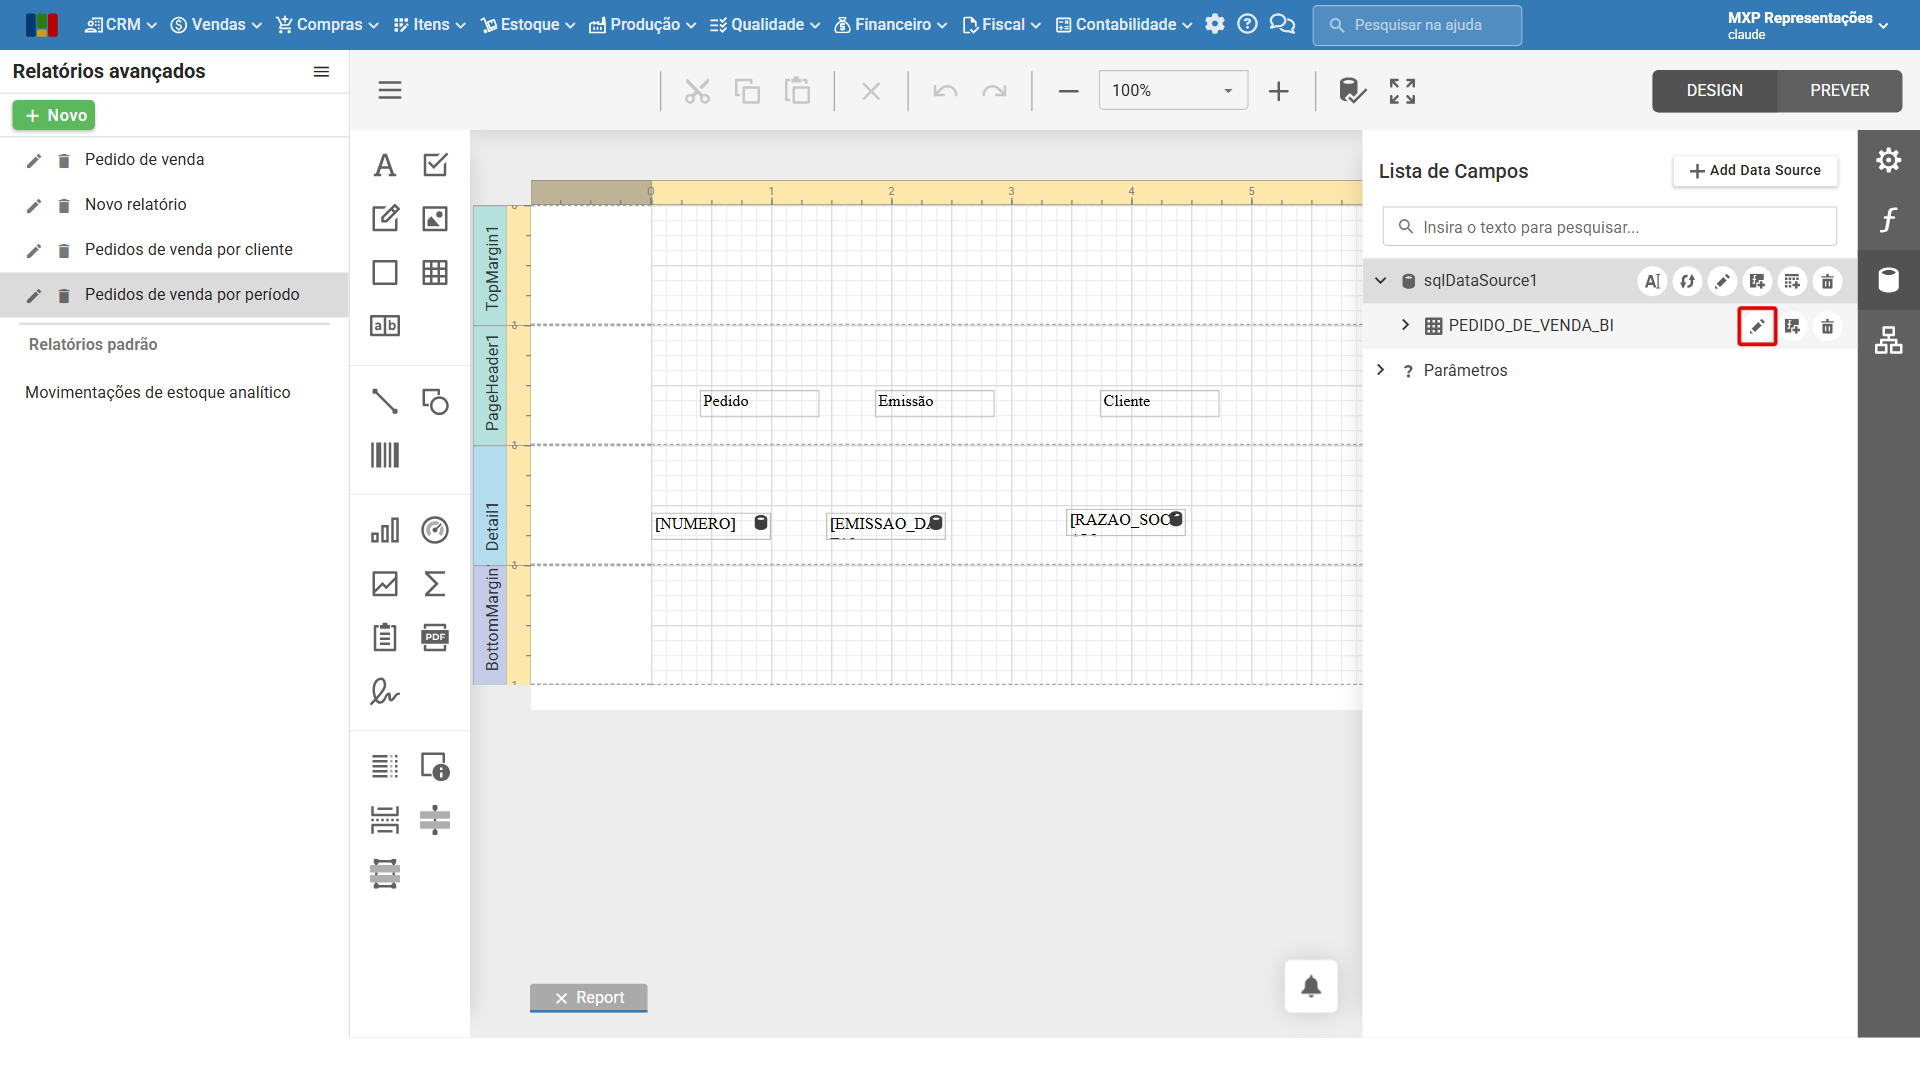The width and height of the screenshot is (1920, 1080).
Task: Select the Sparkline tool
Action: [385, 584]
